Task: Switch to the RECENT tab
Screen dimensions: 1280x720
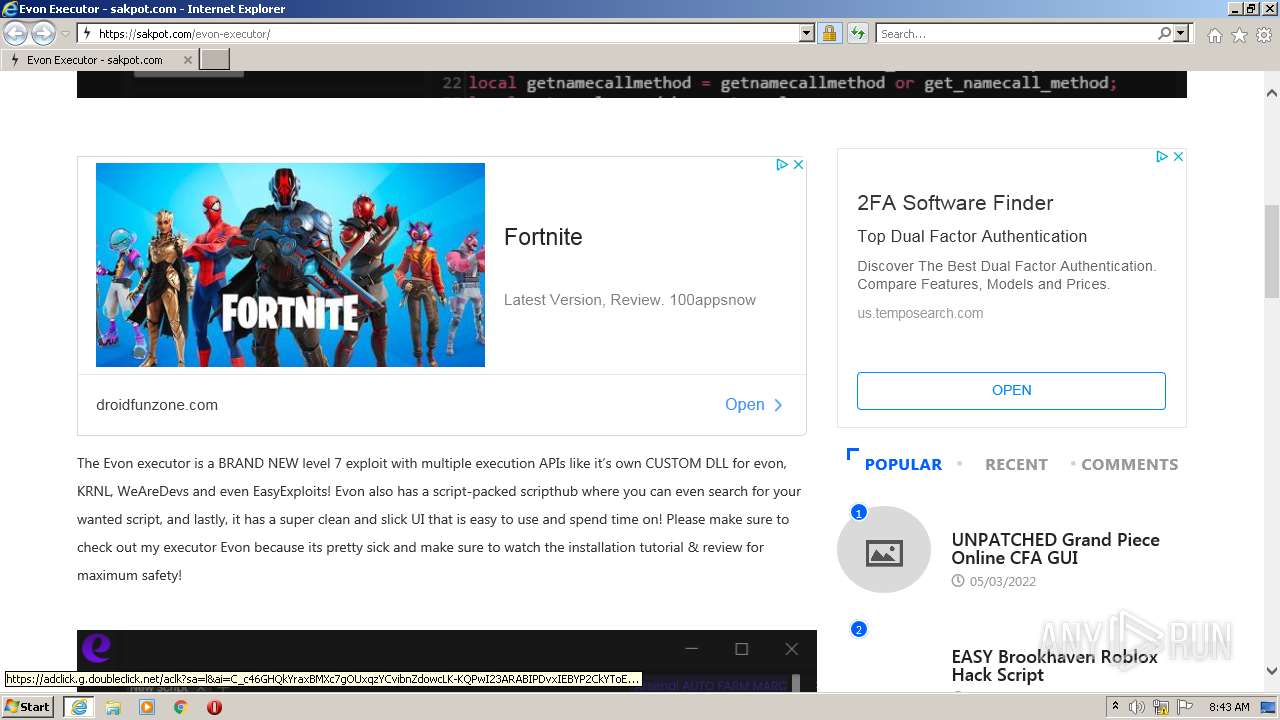Action: [1016, 464]
